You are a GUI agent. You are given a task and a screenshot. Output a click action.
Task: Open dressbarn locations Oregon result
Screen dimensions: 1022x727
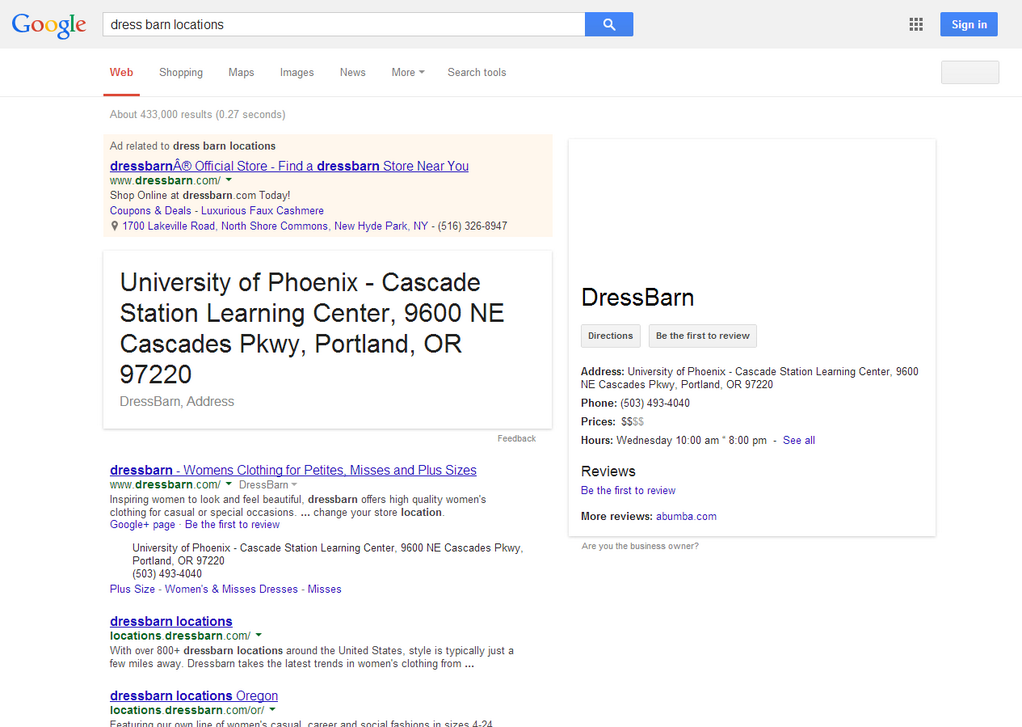194,696
